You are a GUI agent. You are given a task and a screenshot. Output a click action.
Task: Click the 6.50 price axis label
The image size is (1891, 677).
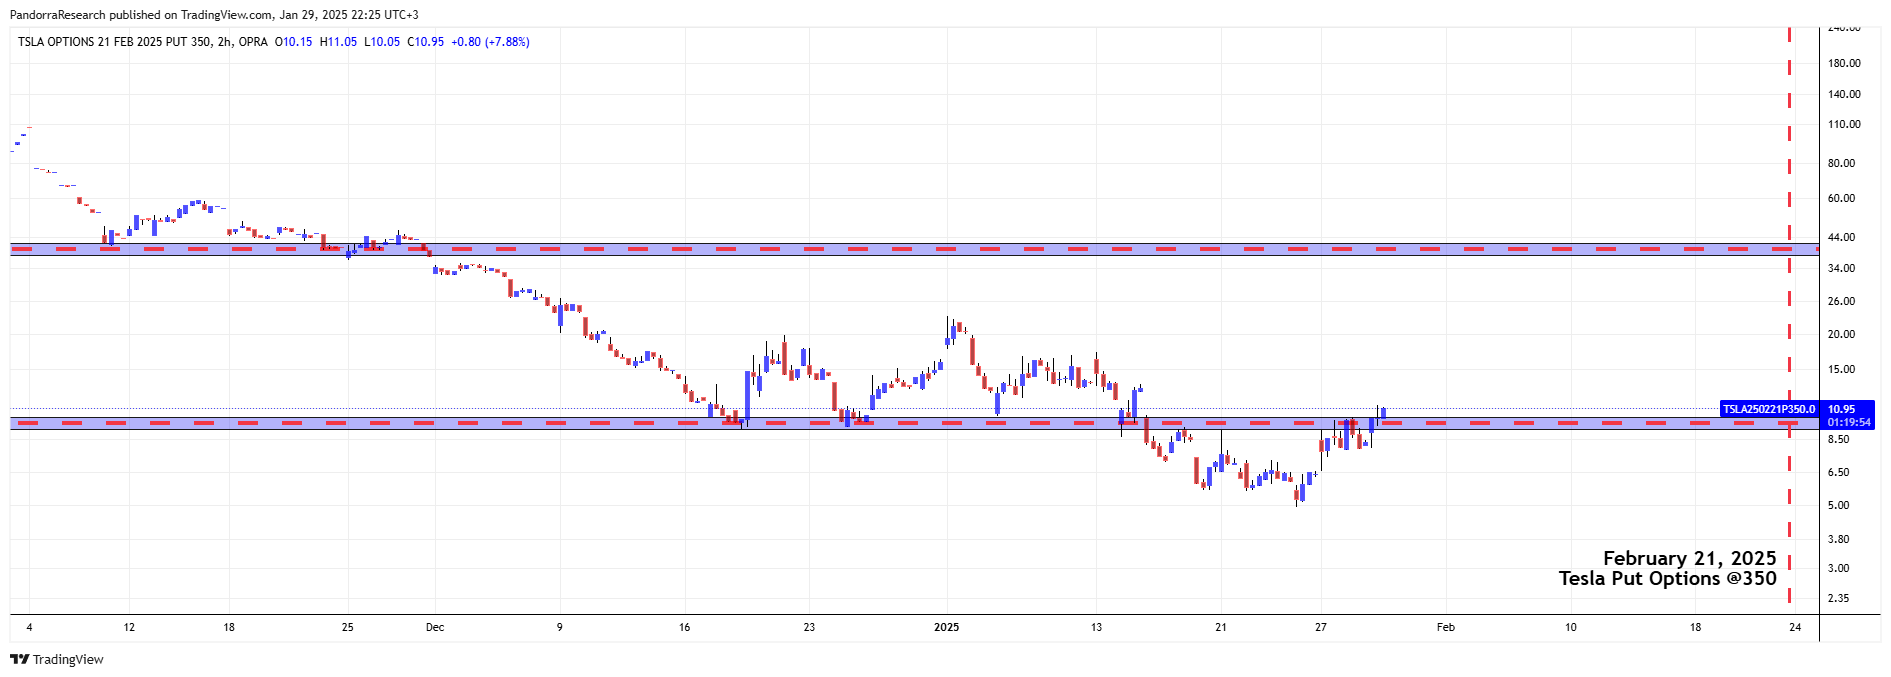(1838, 472)
